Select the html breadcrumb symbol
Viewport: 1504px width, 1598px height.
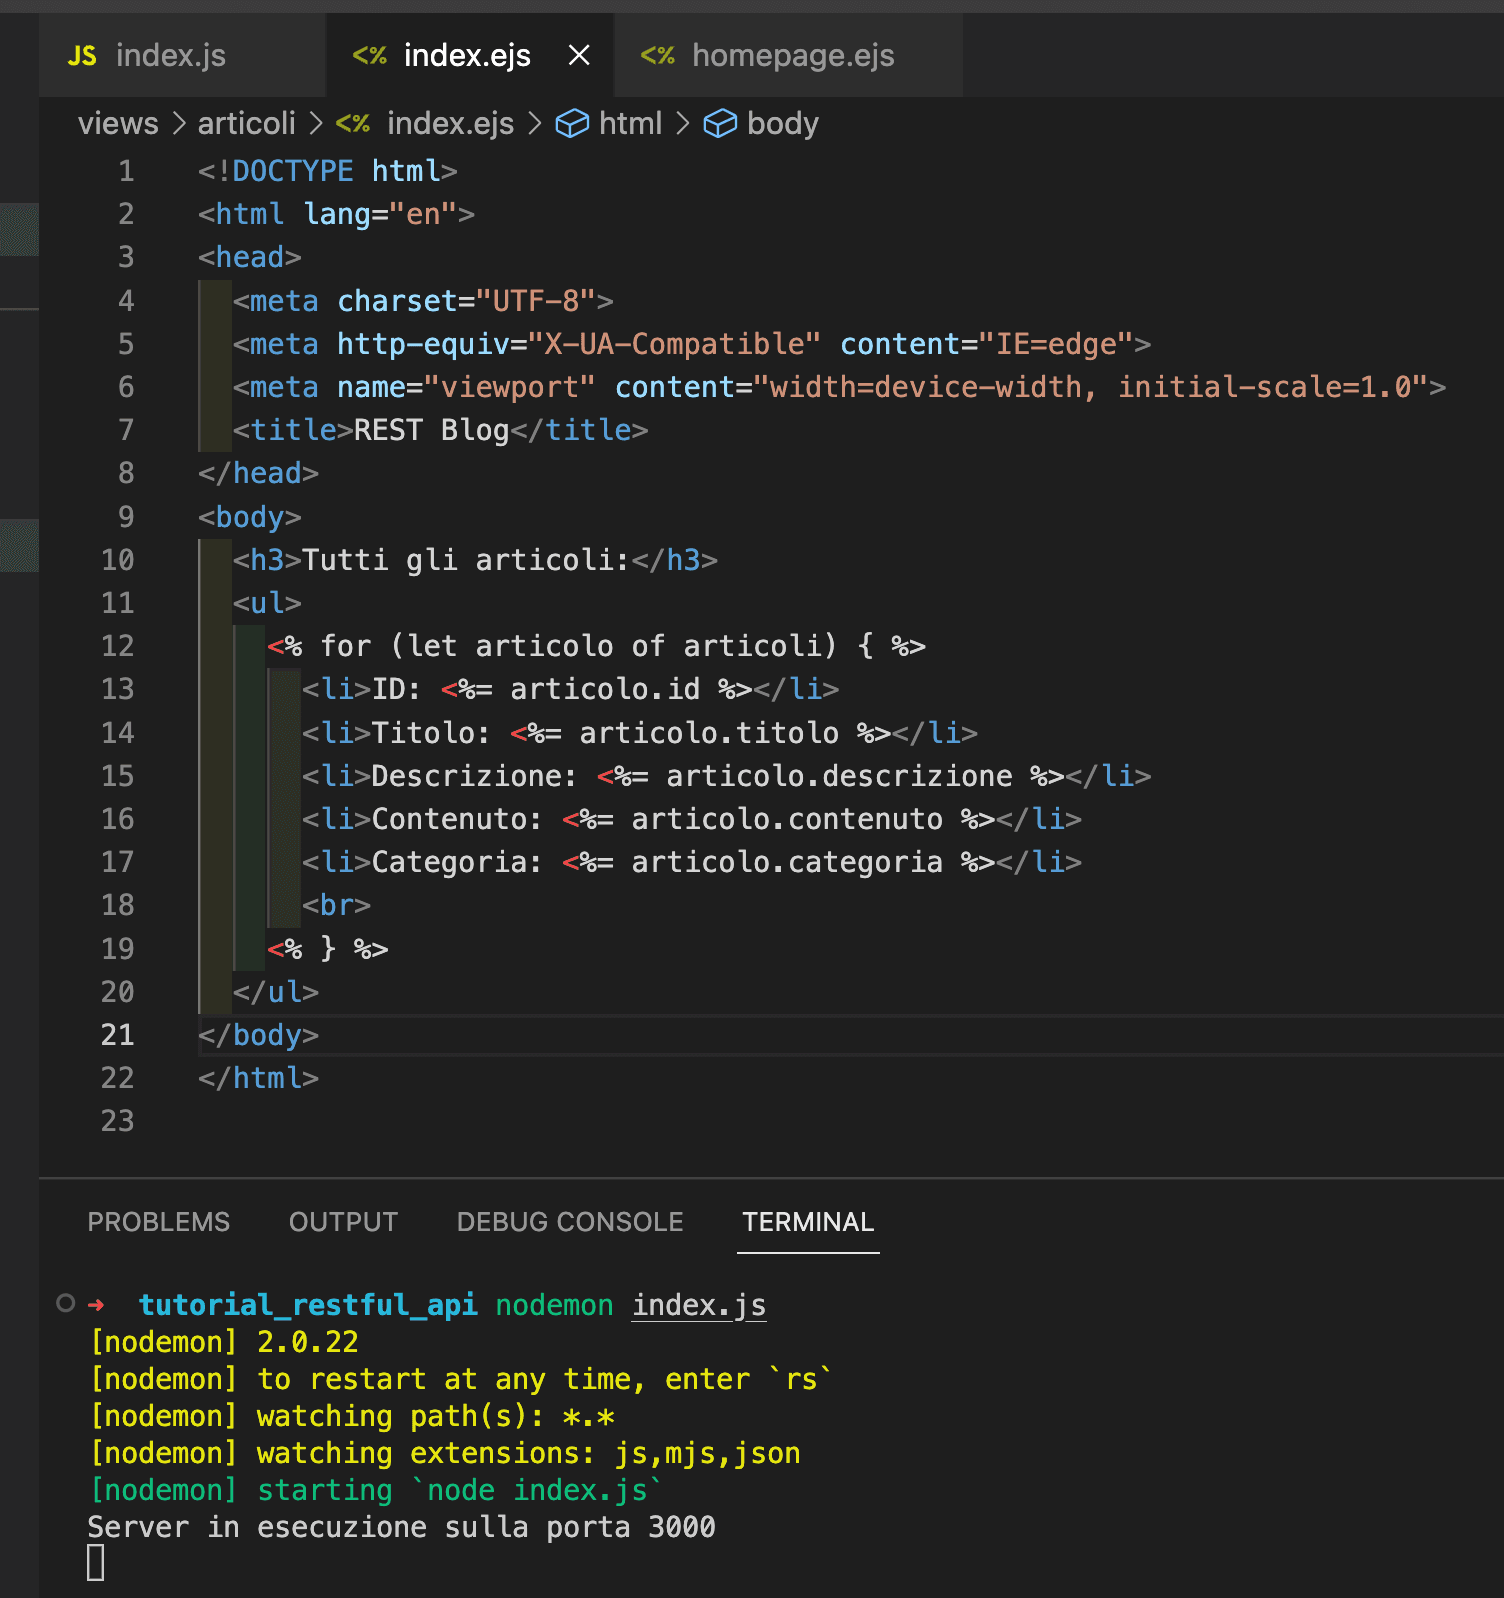[630, 123]
